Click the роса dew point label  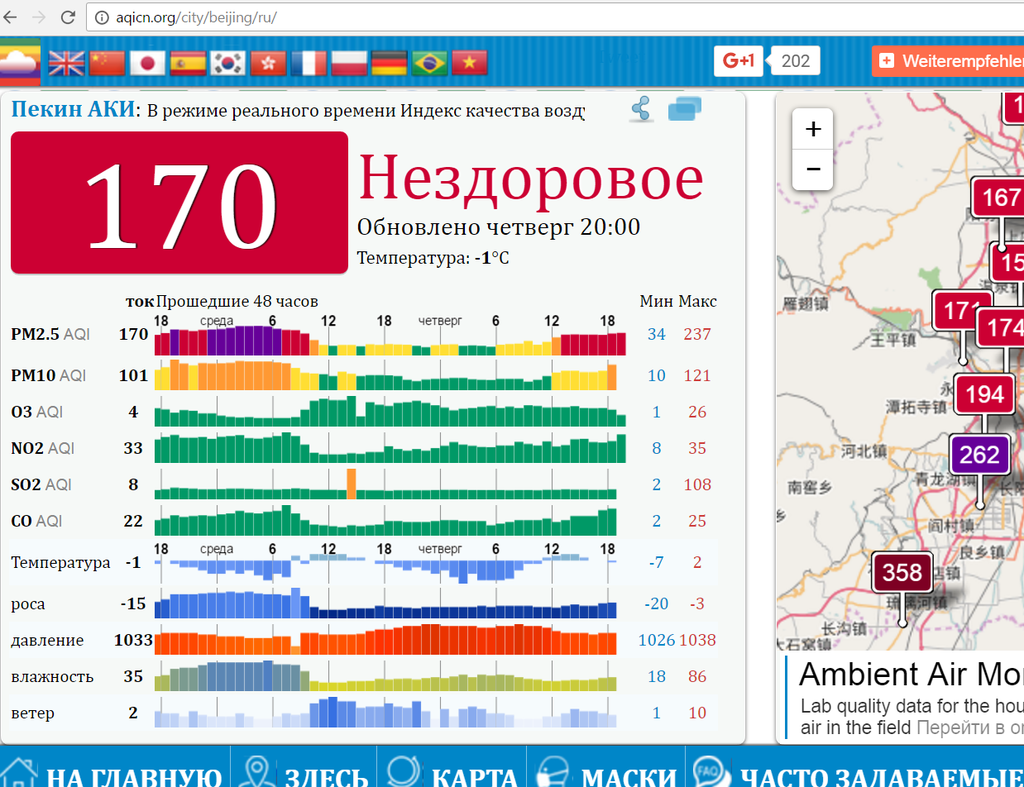[28, 604]
